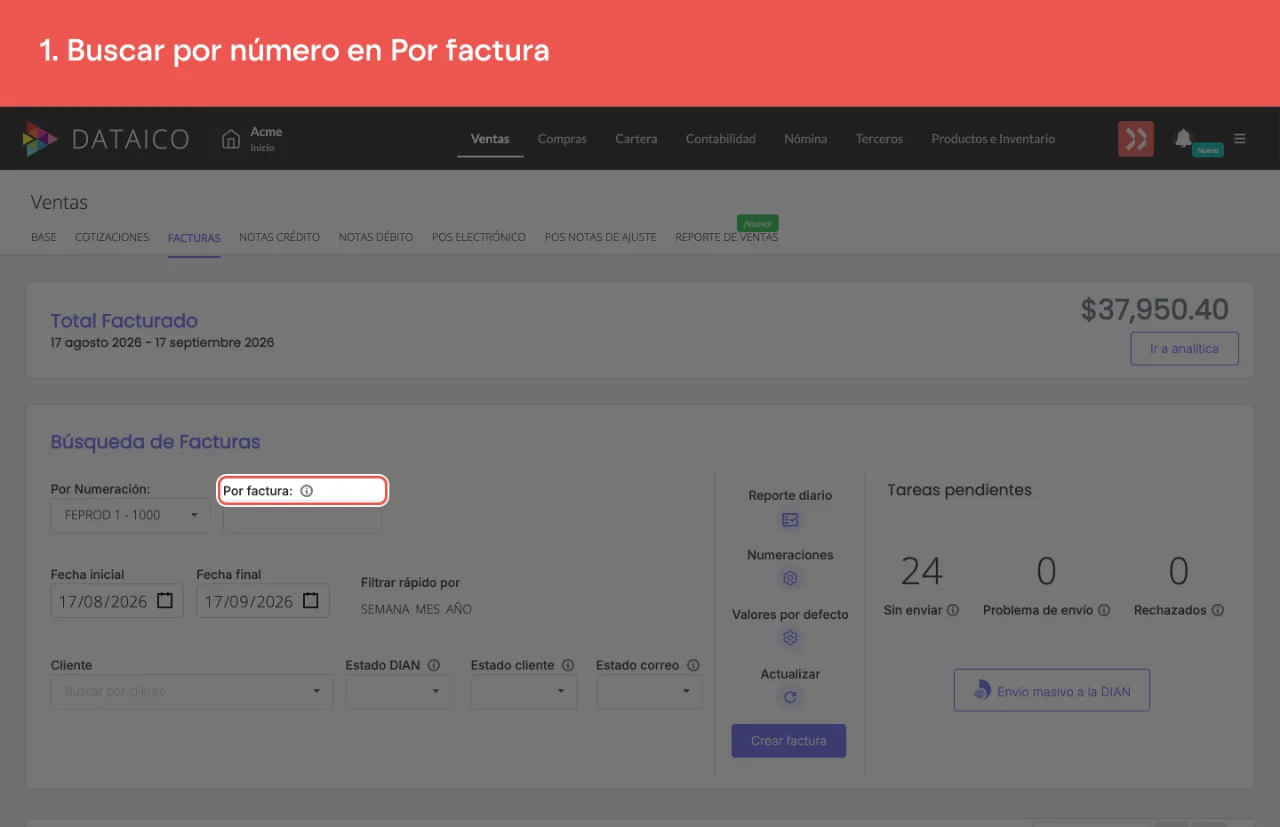Viewport: 1280px width, 827px height.
Task: Click the Ir a analítica button
Action: 1185,349
